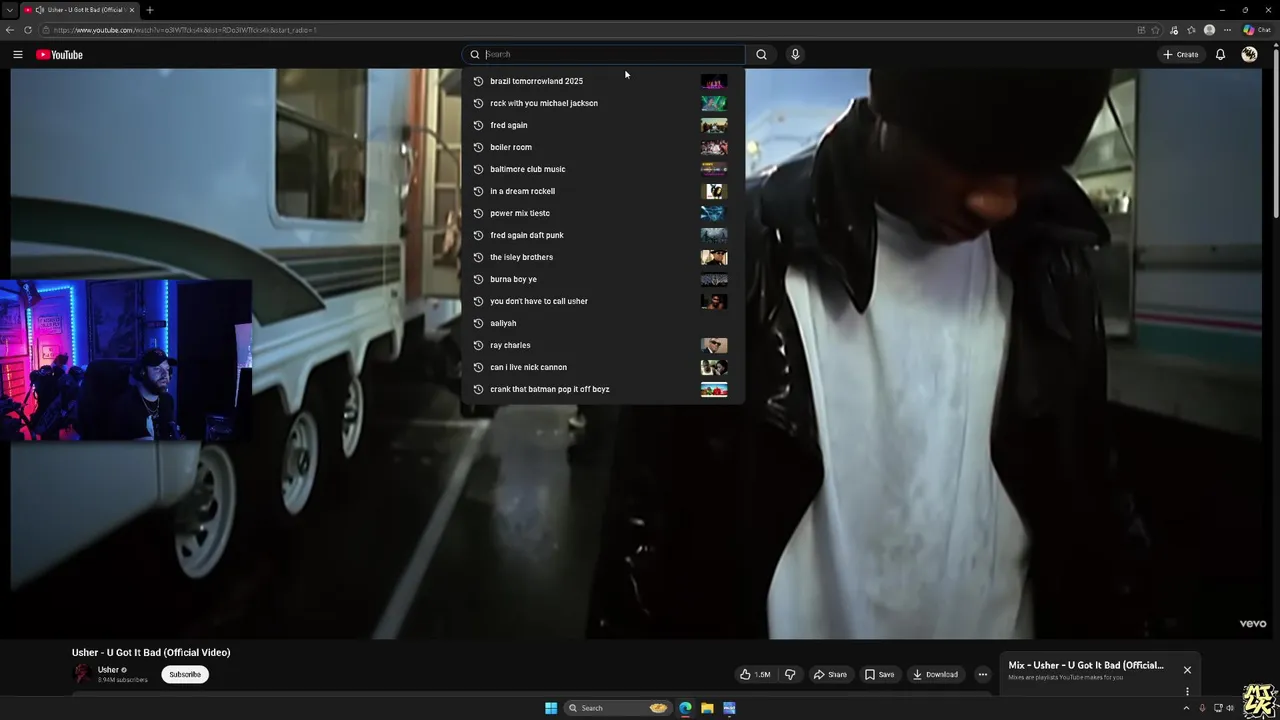The height and width of the screenshot is (720, 1280).
Task: Open the Mix playlist options menu
Action: coord(1187,691)
